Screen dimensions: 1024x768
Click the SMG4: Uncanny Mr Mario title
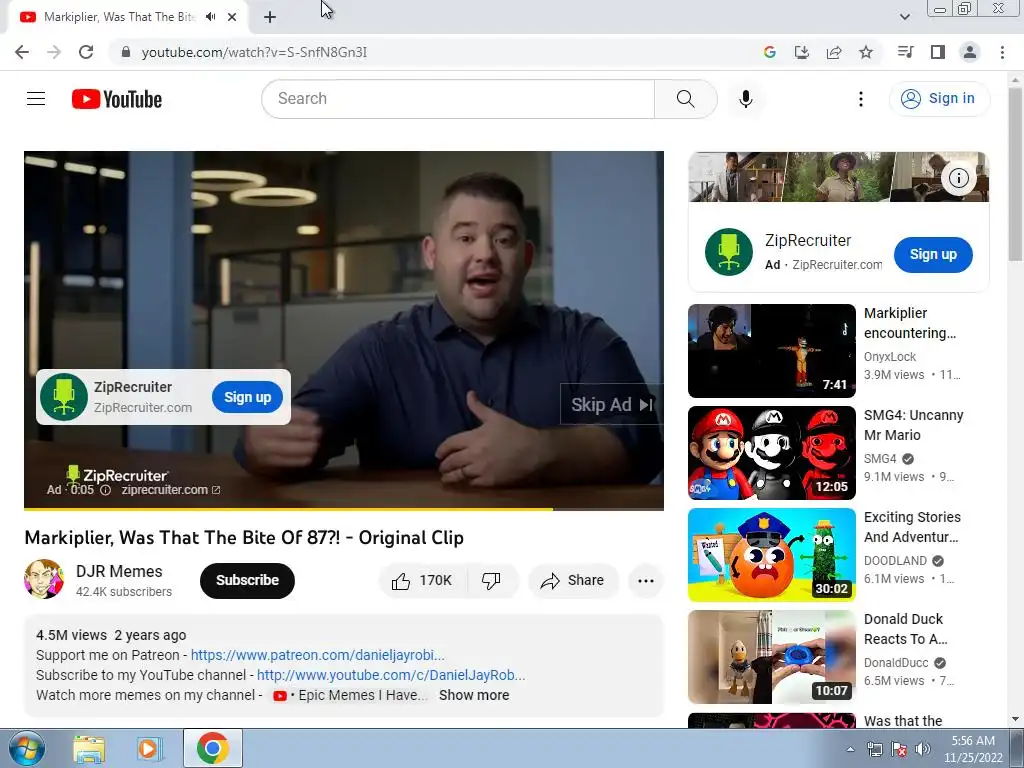(x=913, y=425)
